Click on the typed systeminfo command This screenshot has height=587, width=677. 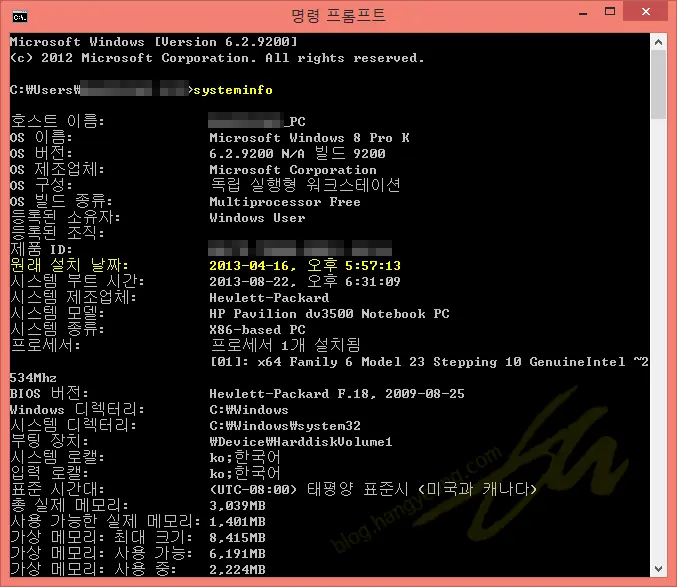(234, 90)
